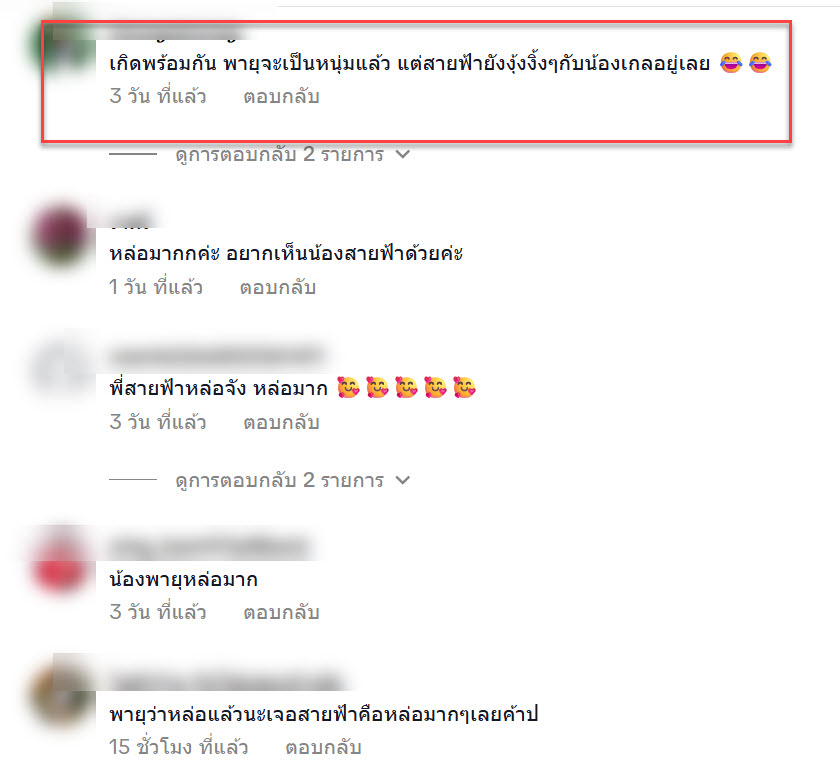Reply to the พี่สายฟ้าหล่อจัง comment
The width and height of the screenshot is (840, 779).
[281, 423]
